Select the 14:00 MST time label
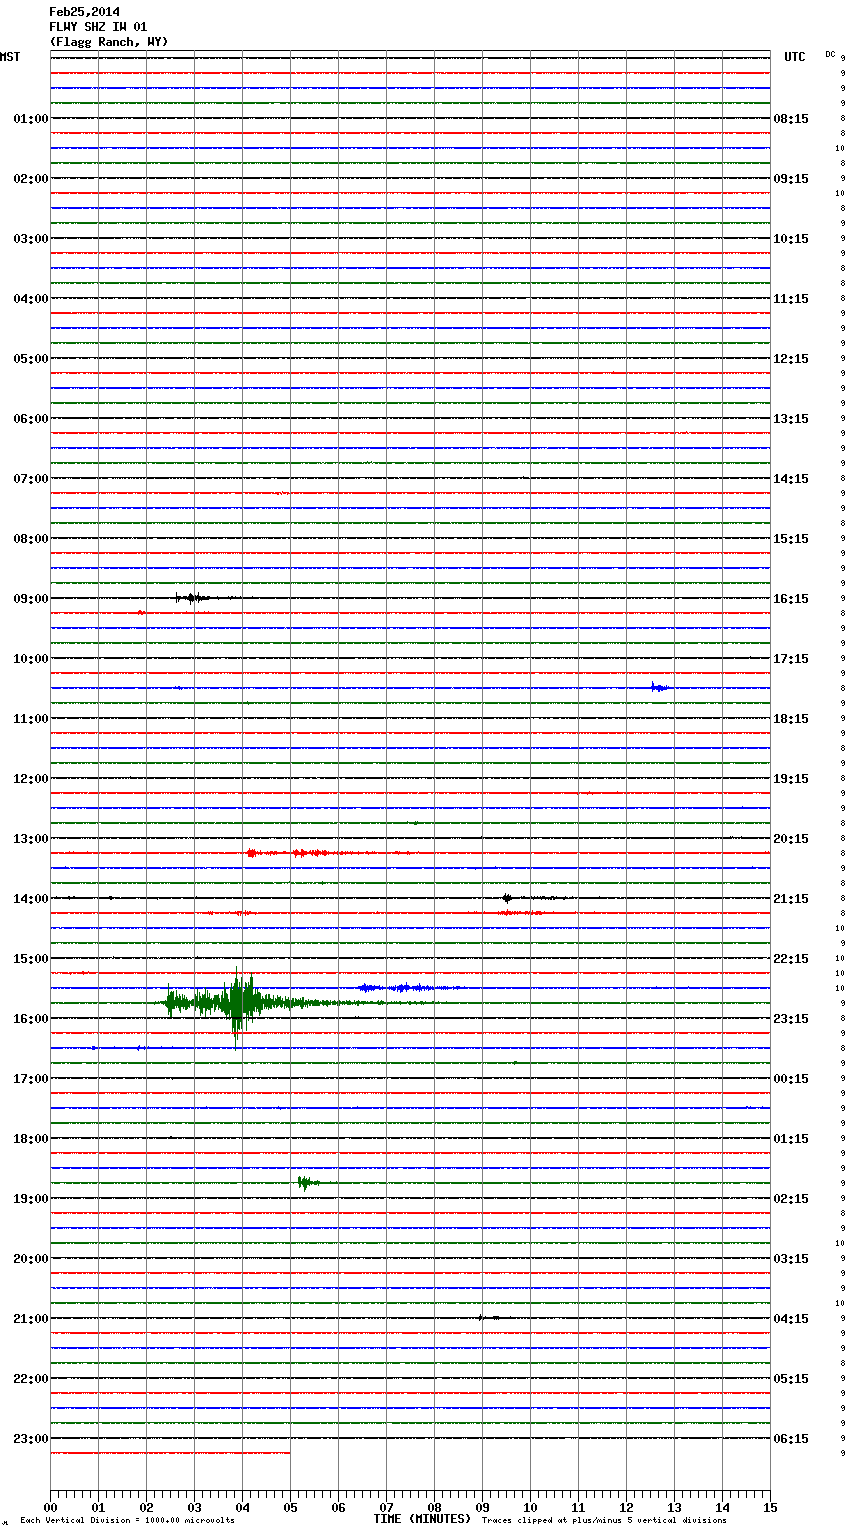The height and width of the screenshot is (1534, 850). coord(30,899)
